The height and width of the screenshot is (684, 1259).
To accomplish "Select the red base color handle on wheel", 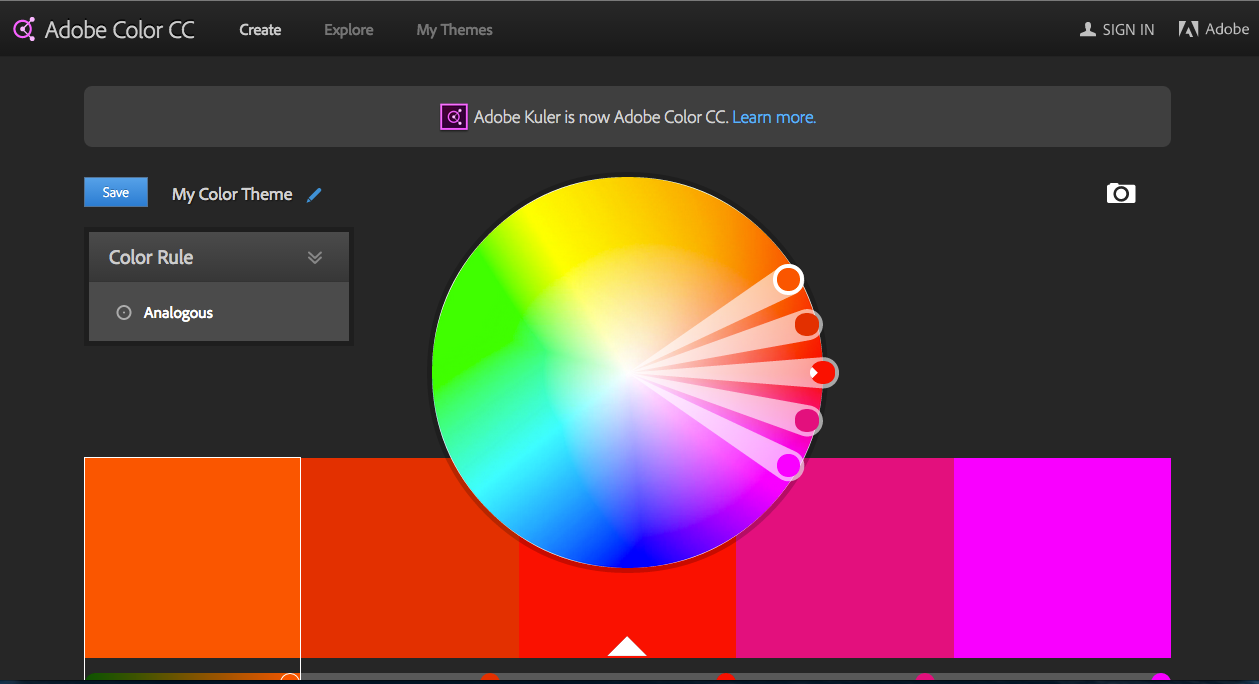I will (823, 373).
